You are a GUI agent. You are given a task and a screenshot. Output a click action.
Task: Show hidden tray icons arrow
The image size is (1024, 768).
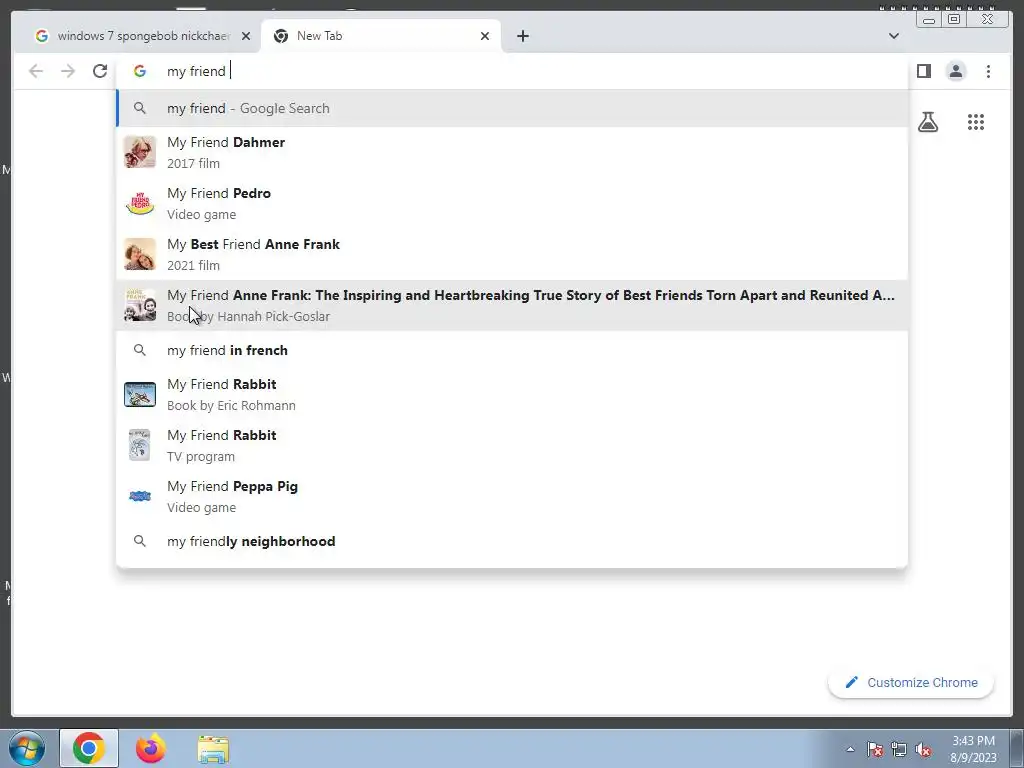(x=850, y=749)
